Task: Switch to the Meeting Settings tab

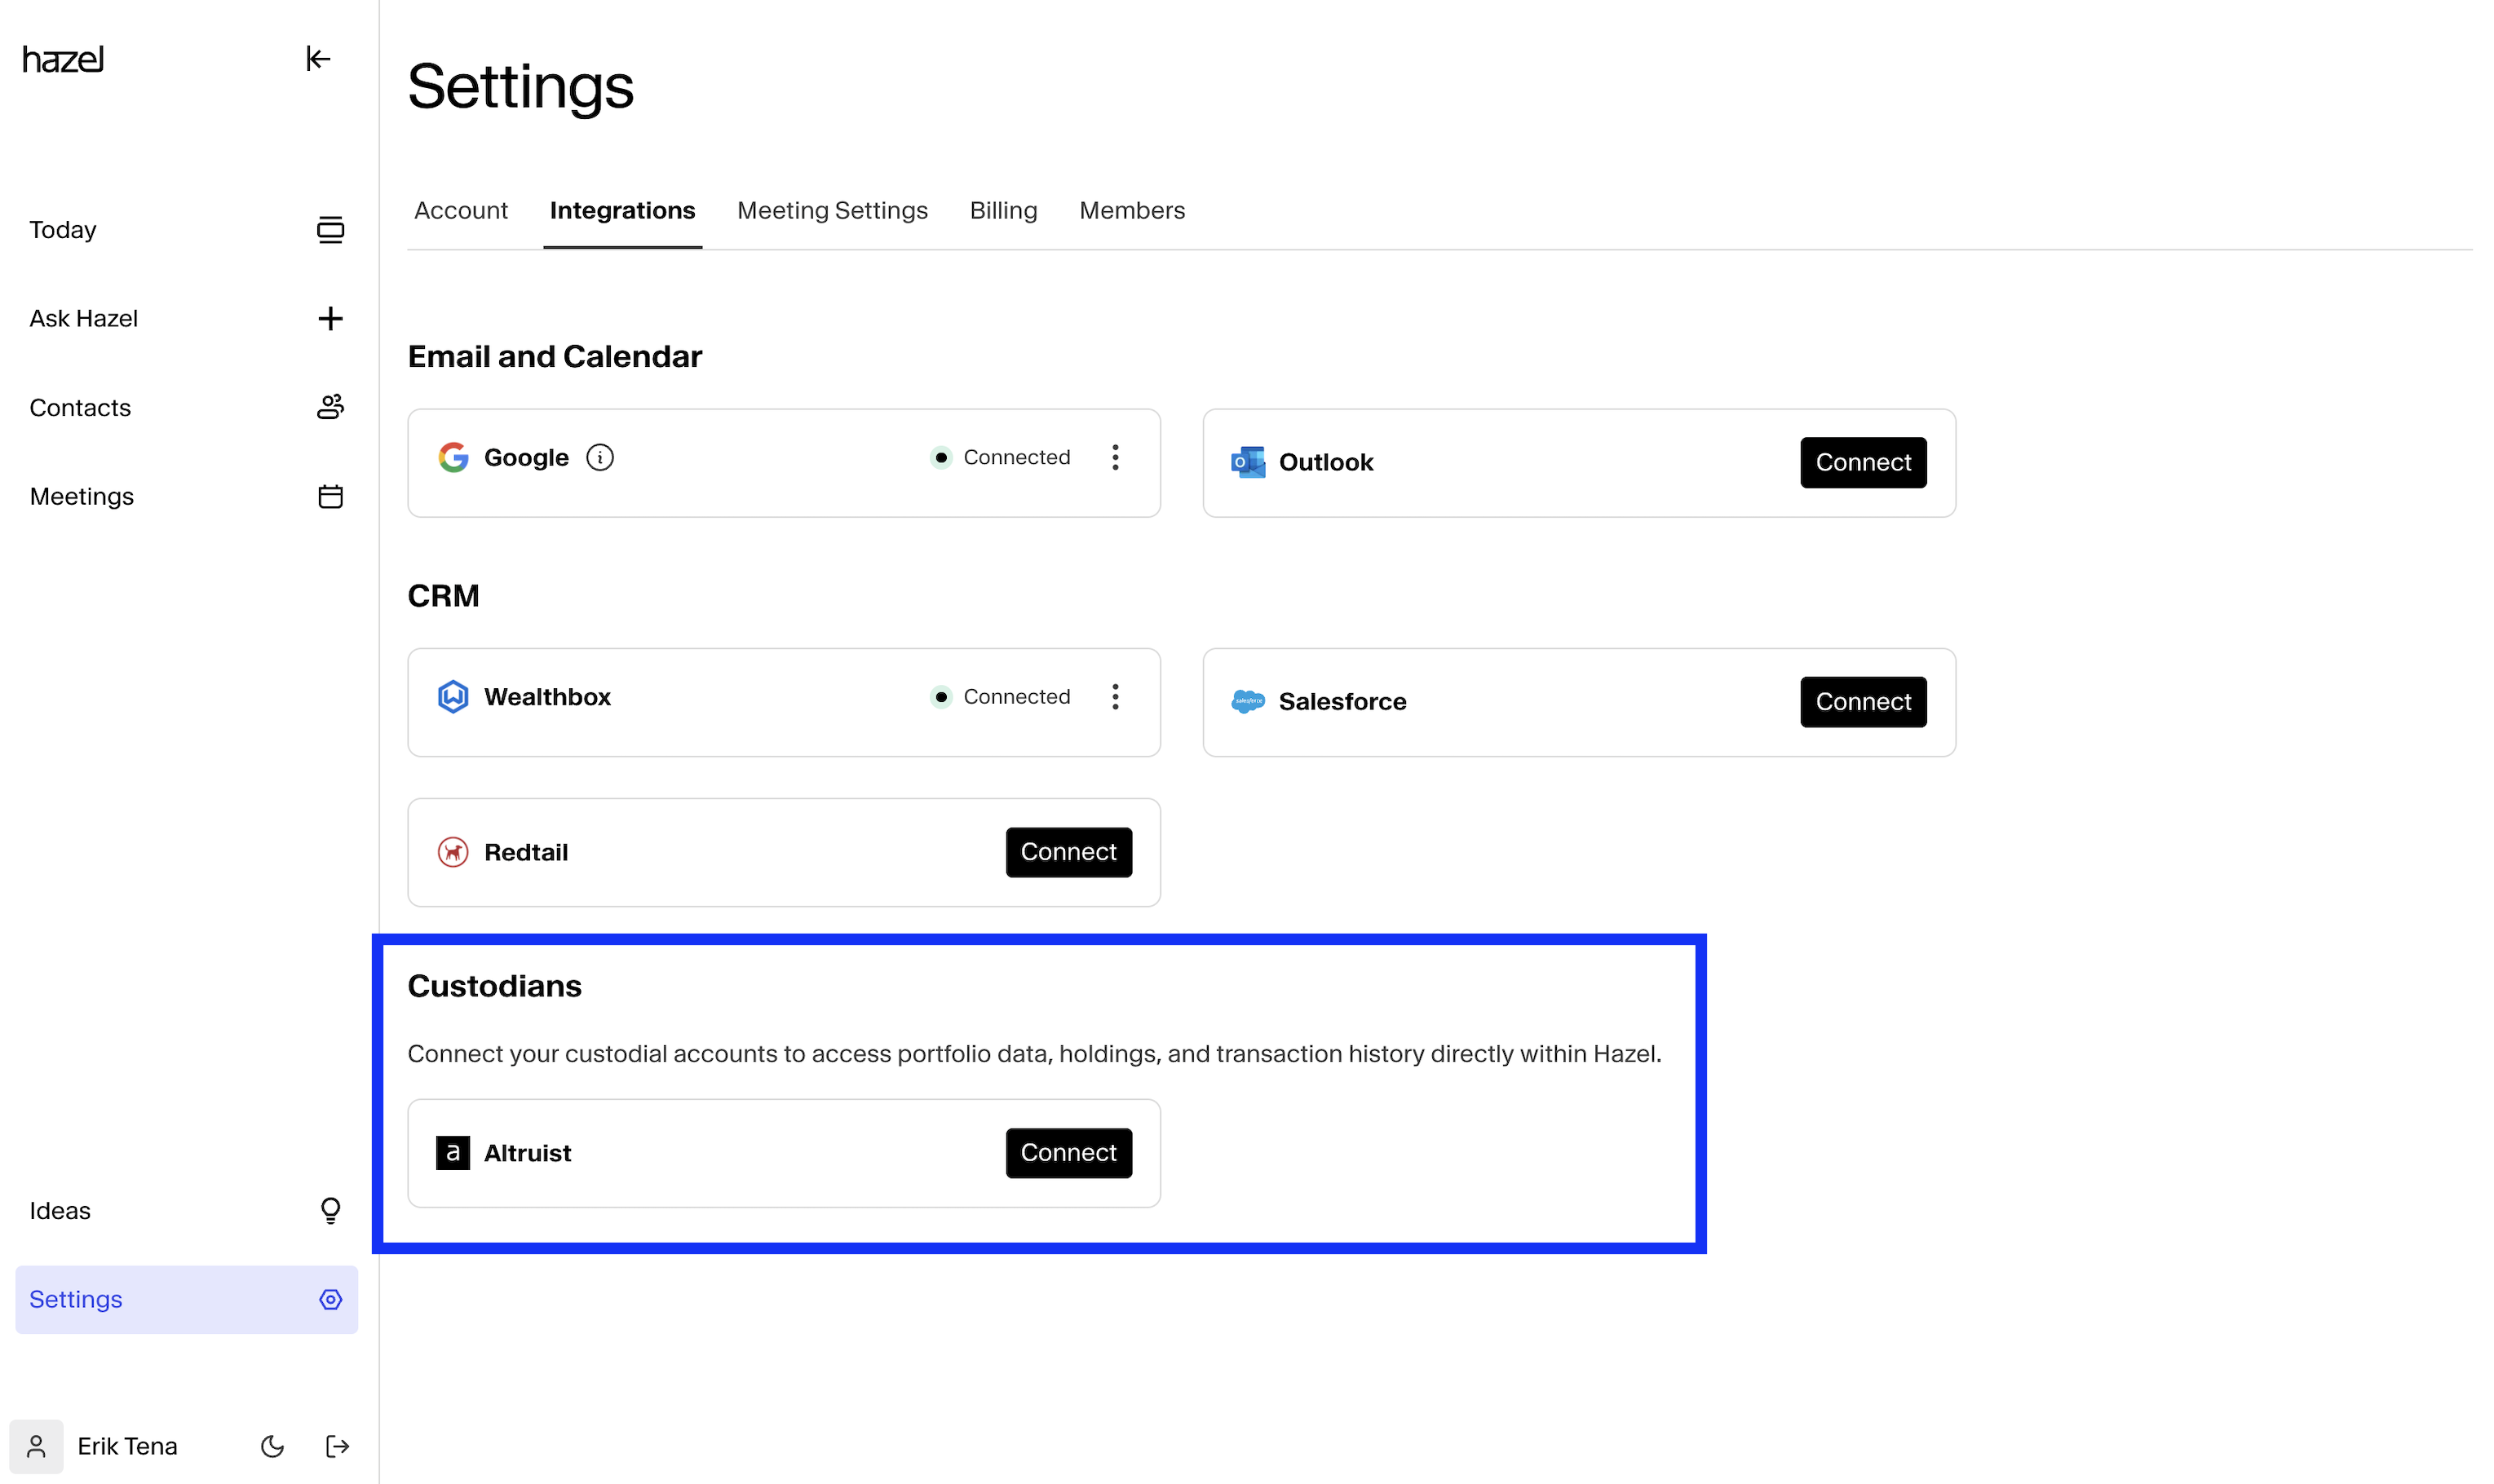Action: click(832, 211)
